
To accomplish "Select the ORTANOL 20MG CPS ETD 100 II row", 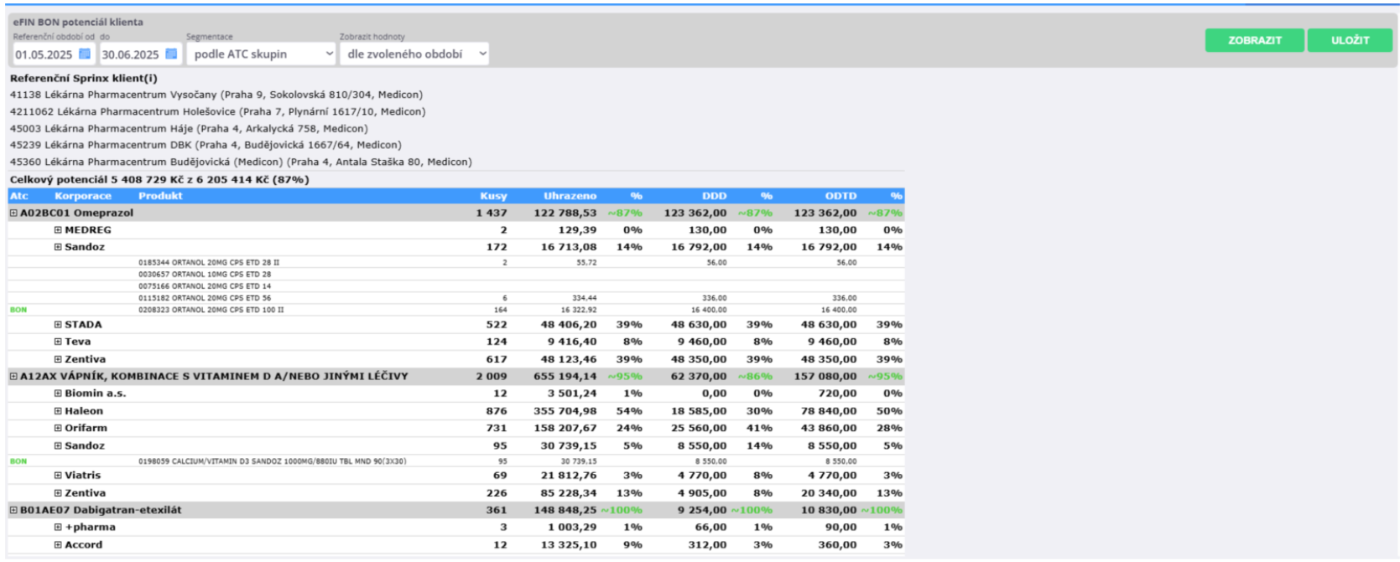I will [x=211, y=310].
